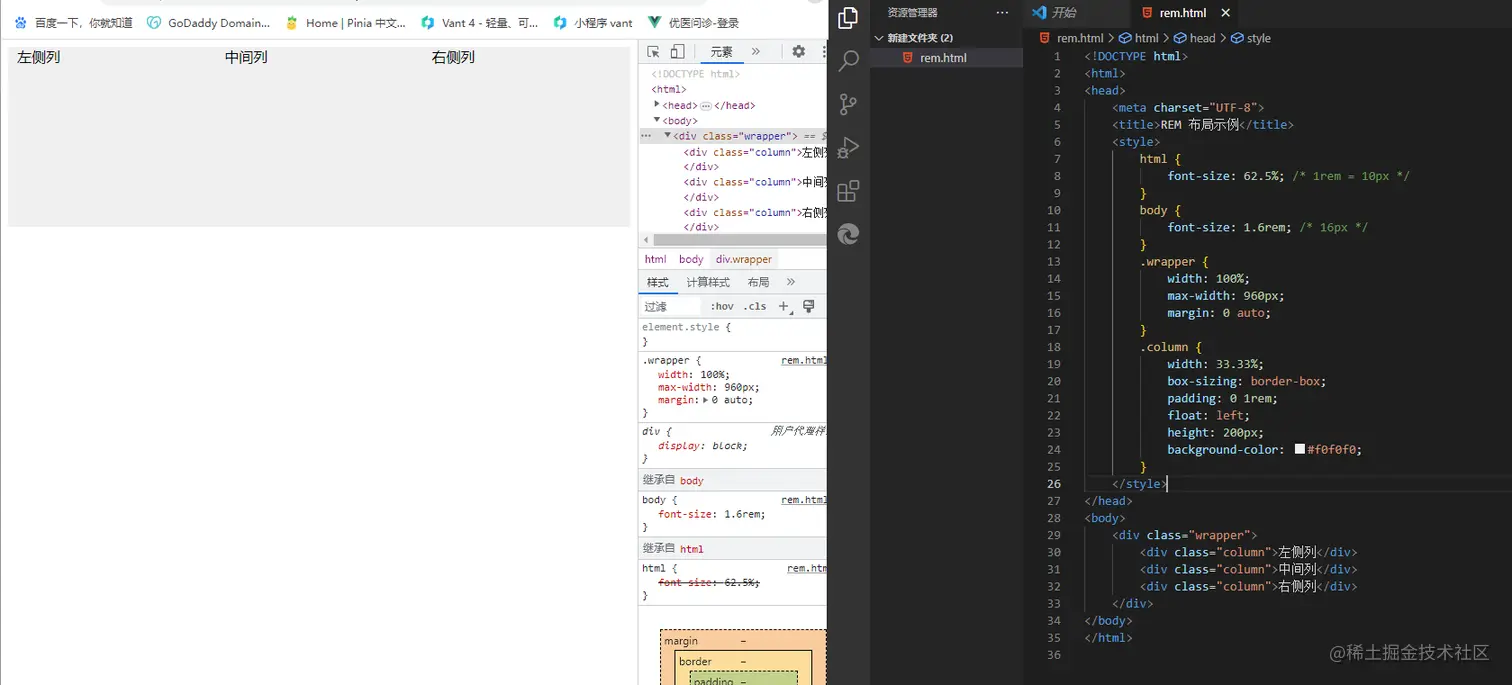Click the margin label in box model

[x=681, y=641]
